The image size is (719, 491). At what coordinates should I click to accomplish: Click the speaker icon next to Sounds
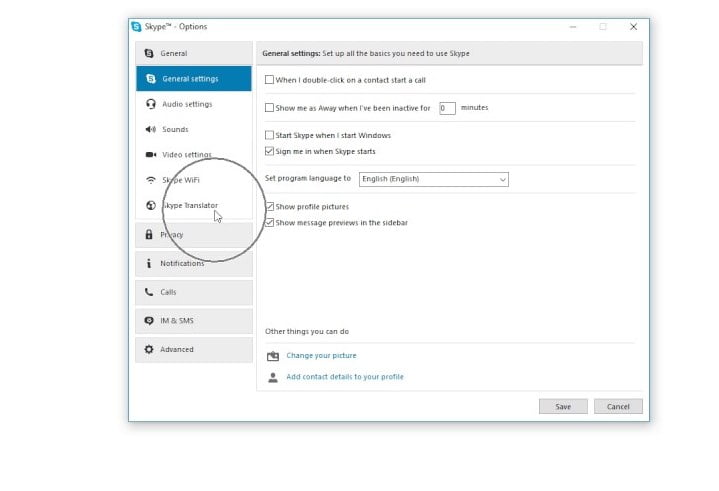151,129
